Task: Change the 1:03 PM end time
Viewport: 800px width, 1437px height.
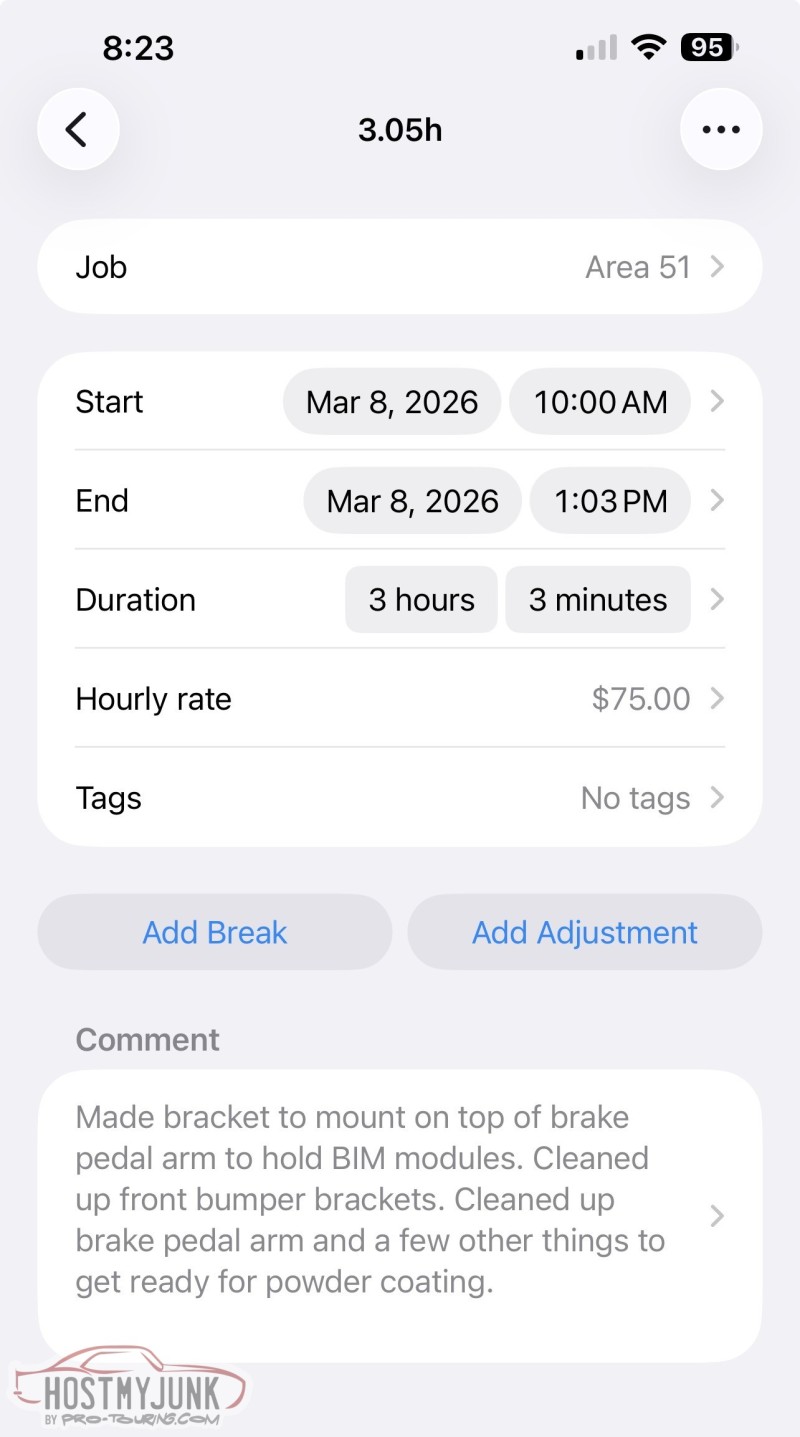Action: pyautogui.click(x=610, y=501)
